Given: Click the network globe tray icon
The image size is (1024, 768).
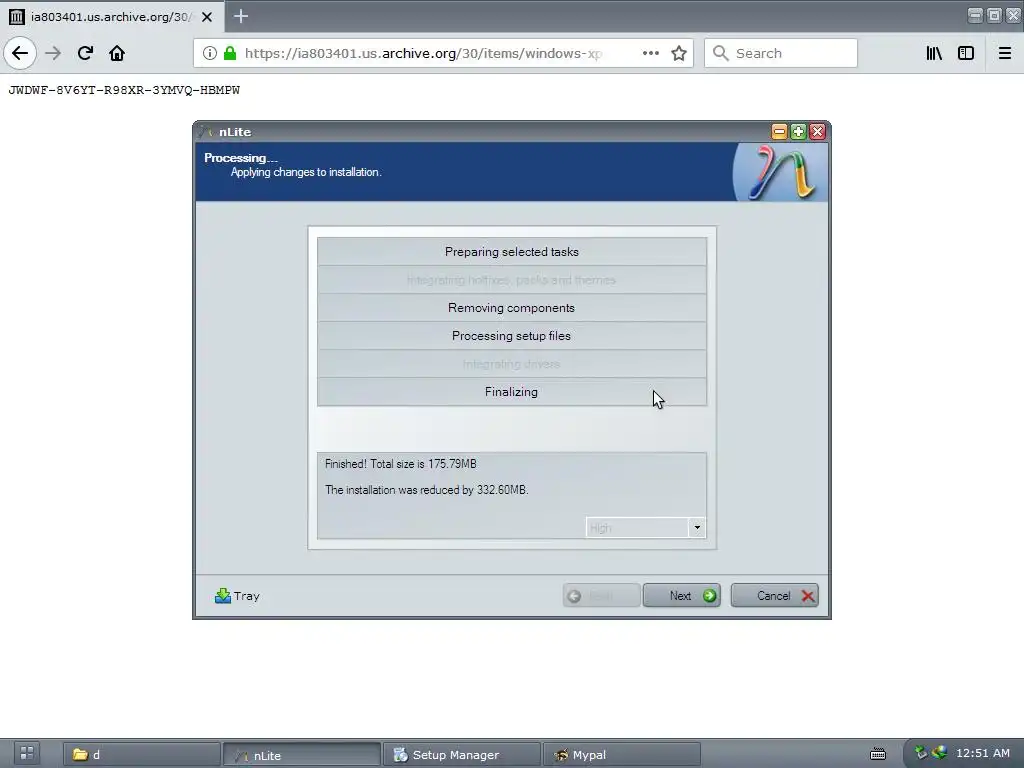Looking at the screenshot, I should click(x=939, y=753).
